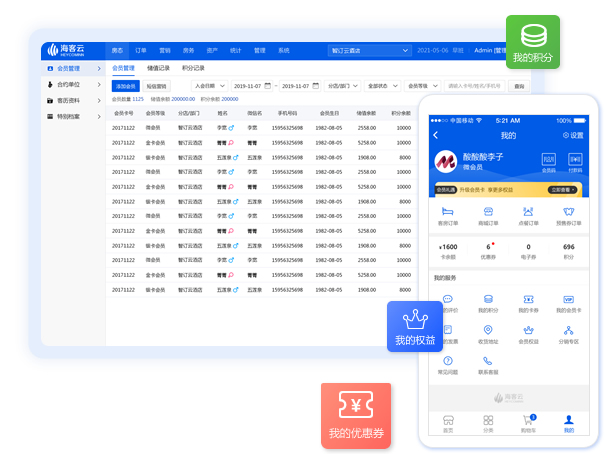
Task: Tap the 首页 home icon in bottom bar
Action: [448, 421]
